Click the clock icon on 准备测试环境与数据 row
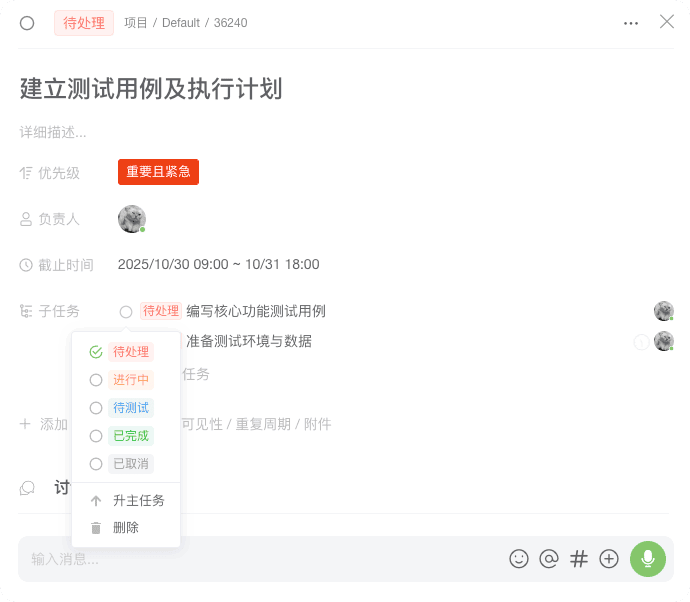 tap(641, 342)
